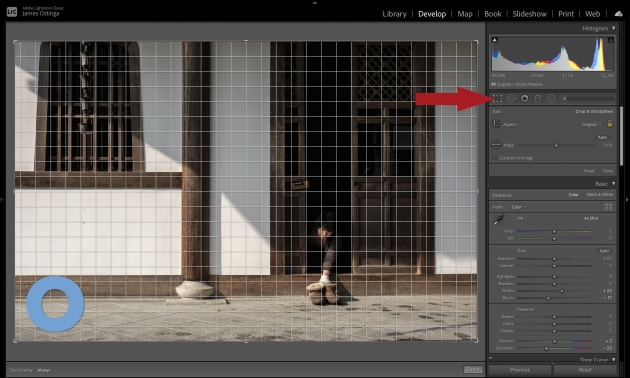The image size is (630, 378).
Task: Click the Crop Frame aspect tool
Action: [496, 124]
